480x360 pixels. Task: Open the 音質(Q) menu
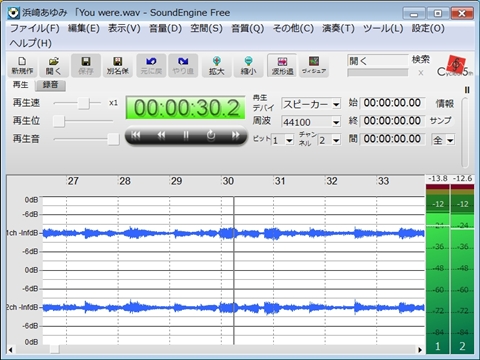(248, 28)
